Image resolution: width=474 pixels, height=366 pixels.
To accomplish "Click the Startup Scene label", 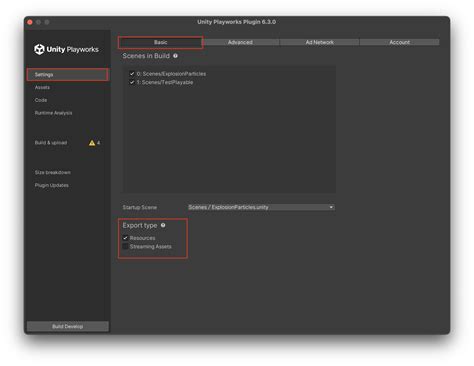I will [x=140, y=207].
